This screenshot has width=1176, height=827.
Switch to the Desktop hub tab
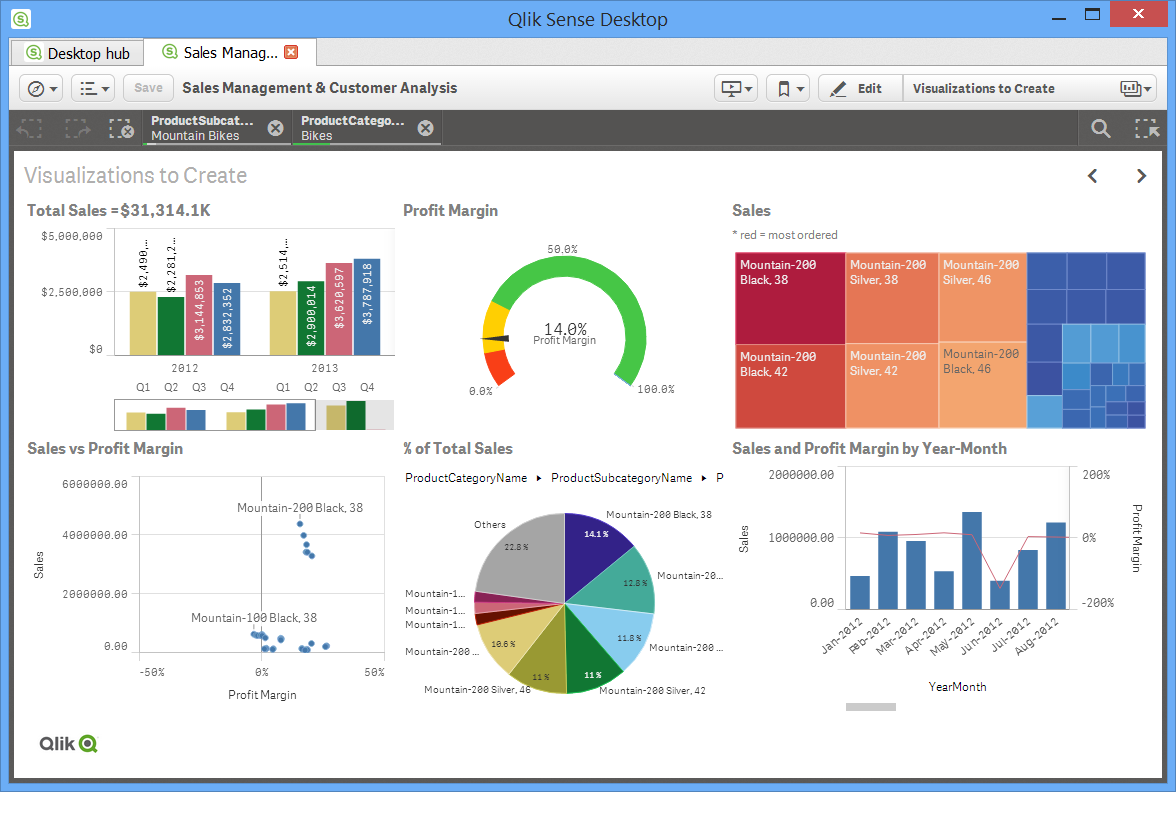pyautogui.click(x=77, y=53)
